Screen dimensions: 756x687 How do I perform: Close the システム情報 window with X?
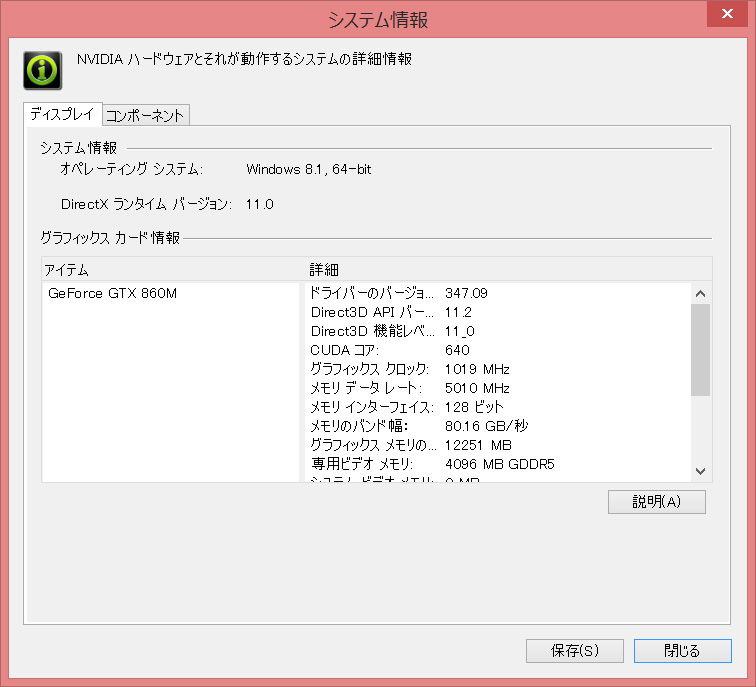coord(727,13)
